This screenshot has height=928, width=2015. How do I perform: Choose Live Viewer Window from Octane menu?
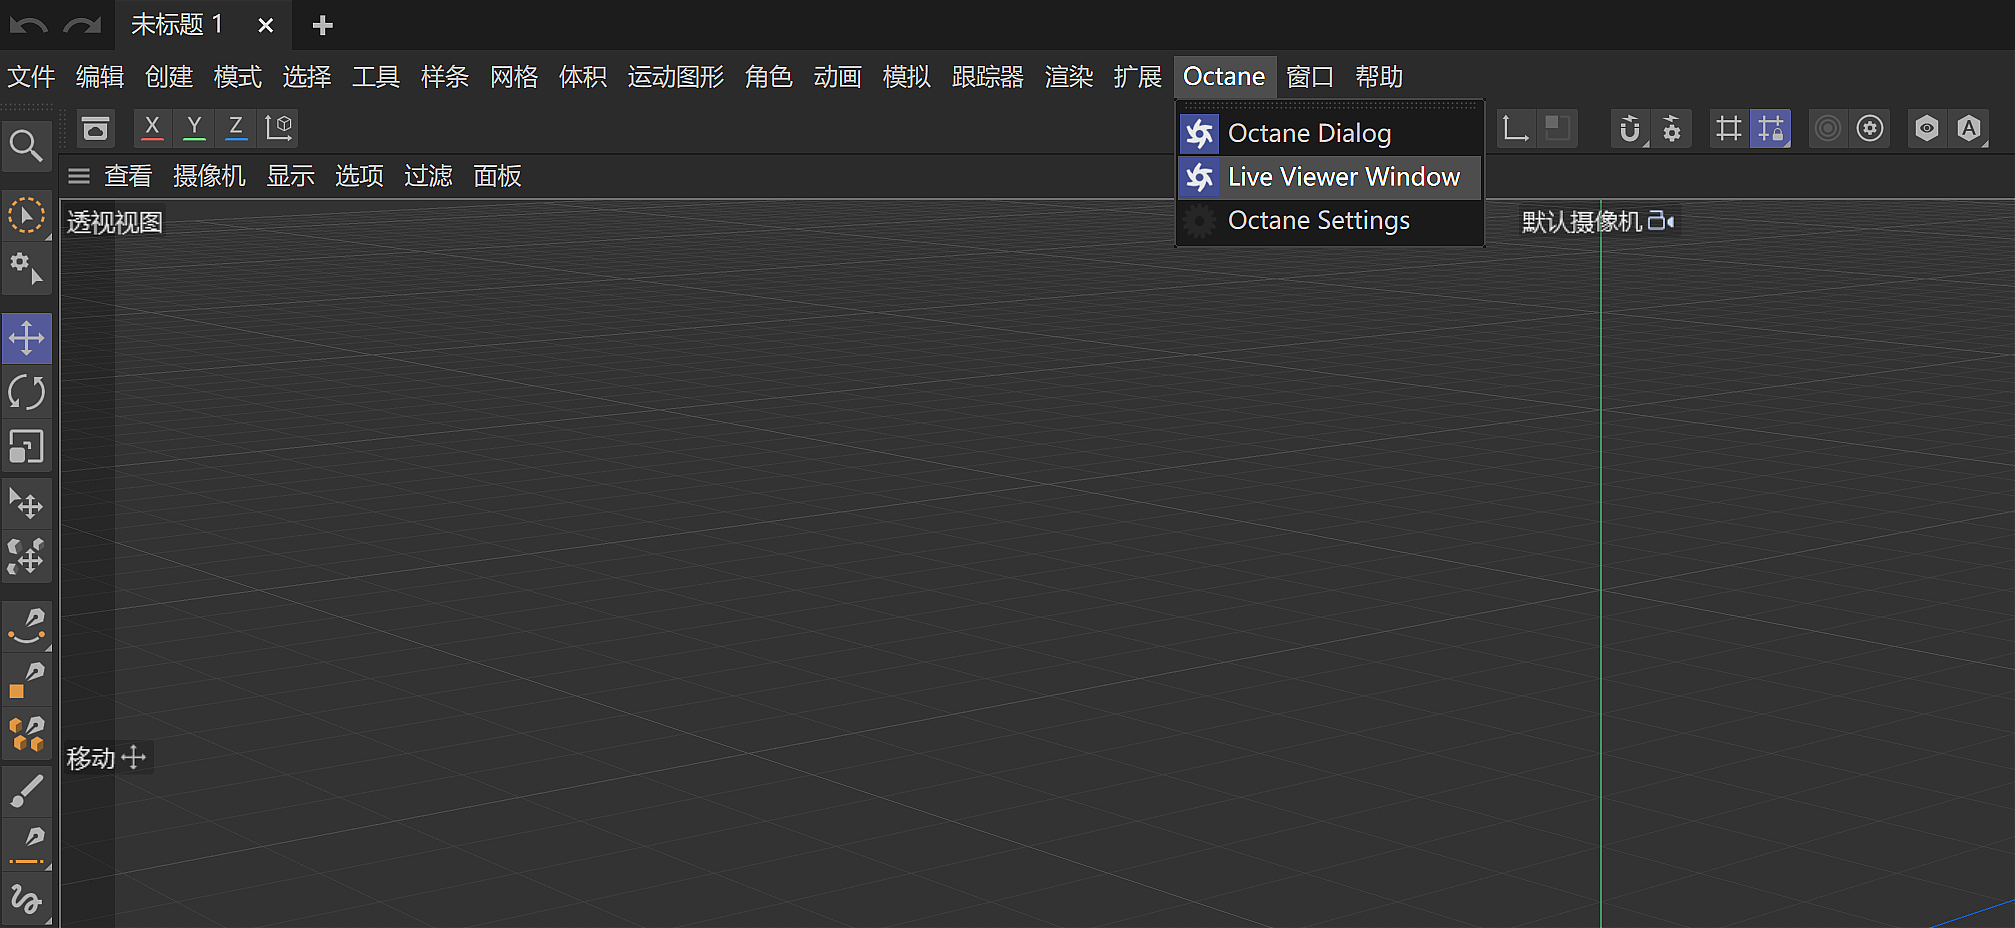pos(1343,177)
